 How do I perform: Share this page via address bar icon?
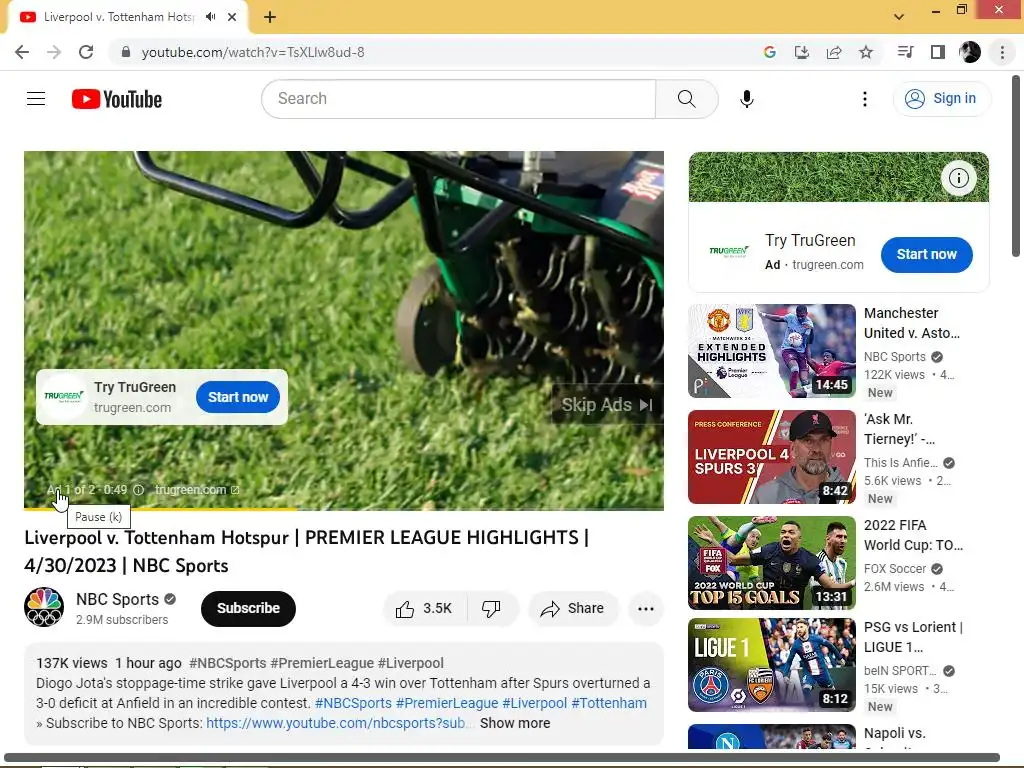pos(834,52)
